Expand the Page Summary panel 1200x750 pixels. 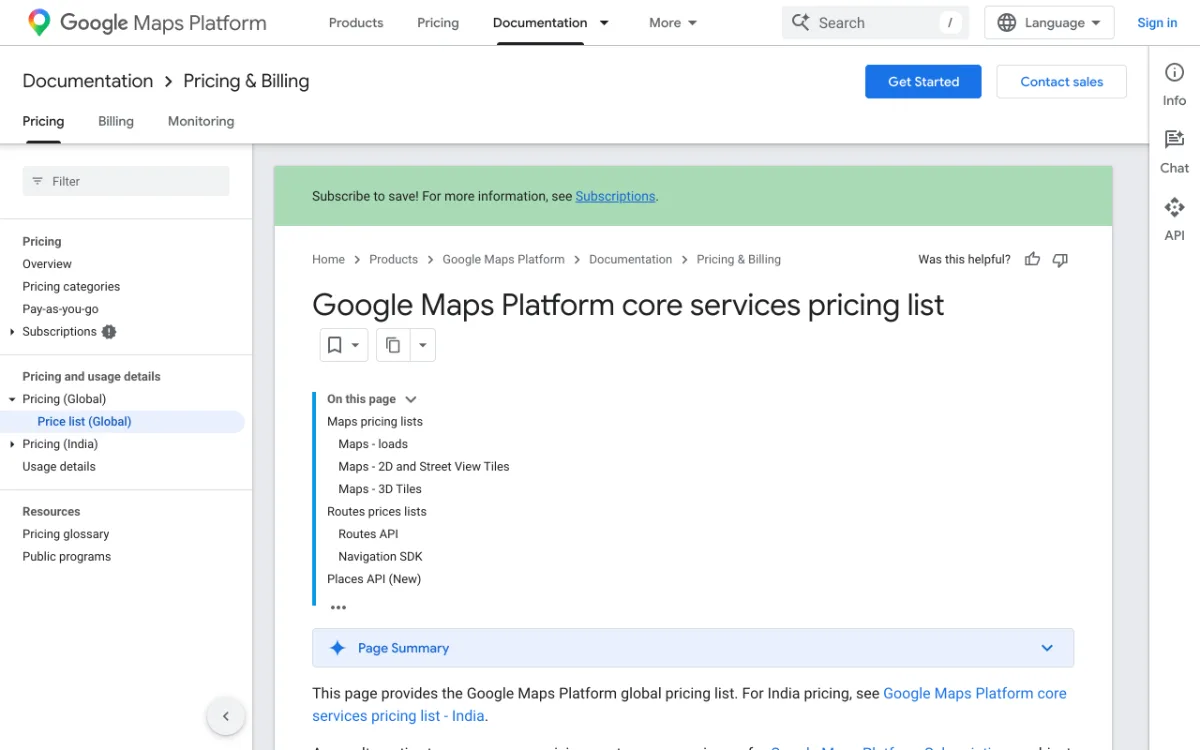[x=1047, y=648]
